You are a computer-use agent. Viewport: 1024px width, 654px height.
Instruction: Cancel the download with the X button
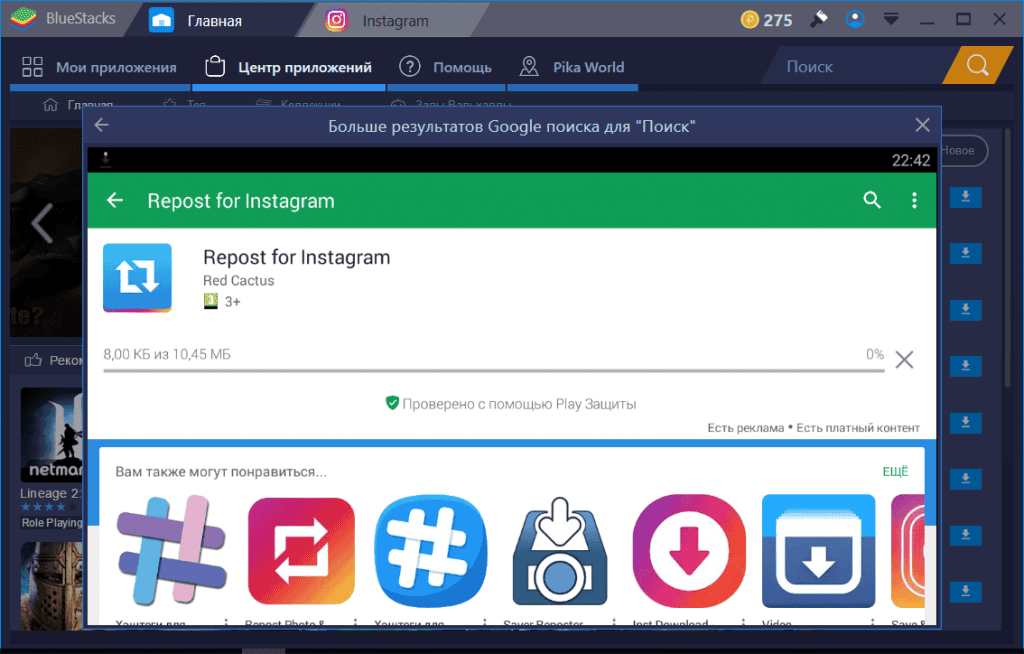pyautogui.click(x=904, y=359)
